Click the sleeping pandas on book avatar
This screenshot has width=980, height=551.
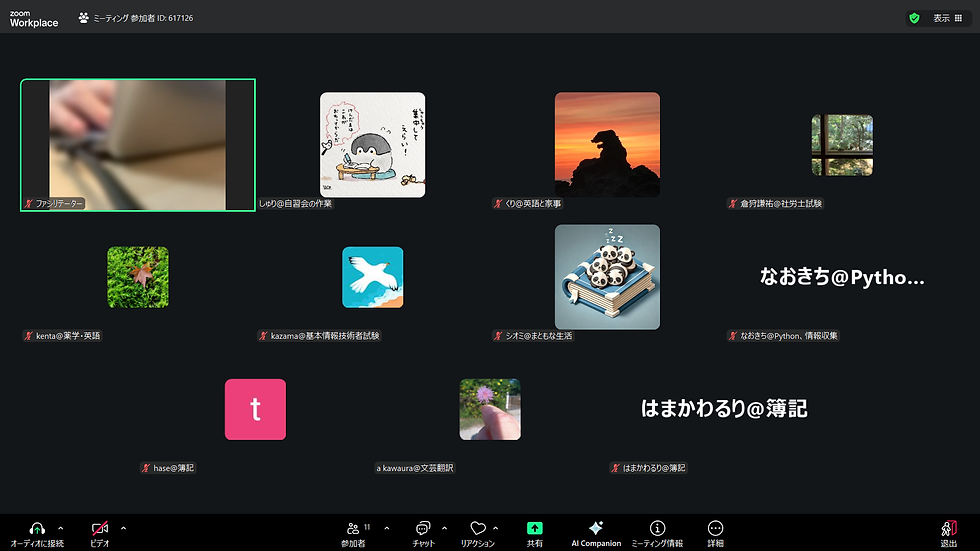pyautogui.click(x=608, y=277)
